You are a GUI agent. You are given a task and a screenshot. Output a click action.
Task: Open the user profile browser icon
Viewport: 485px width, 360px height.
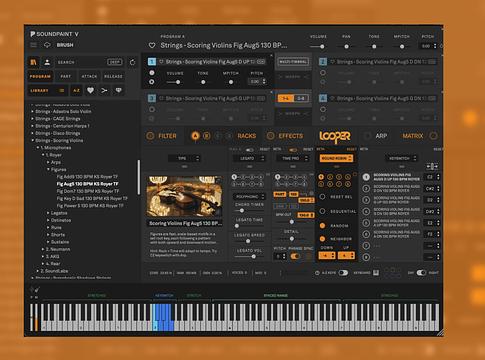click(x=47, y=62)
